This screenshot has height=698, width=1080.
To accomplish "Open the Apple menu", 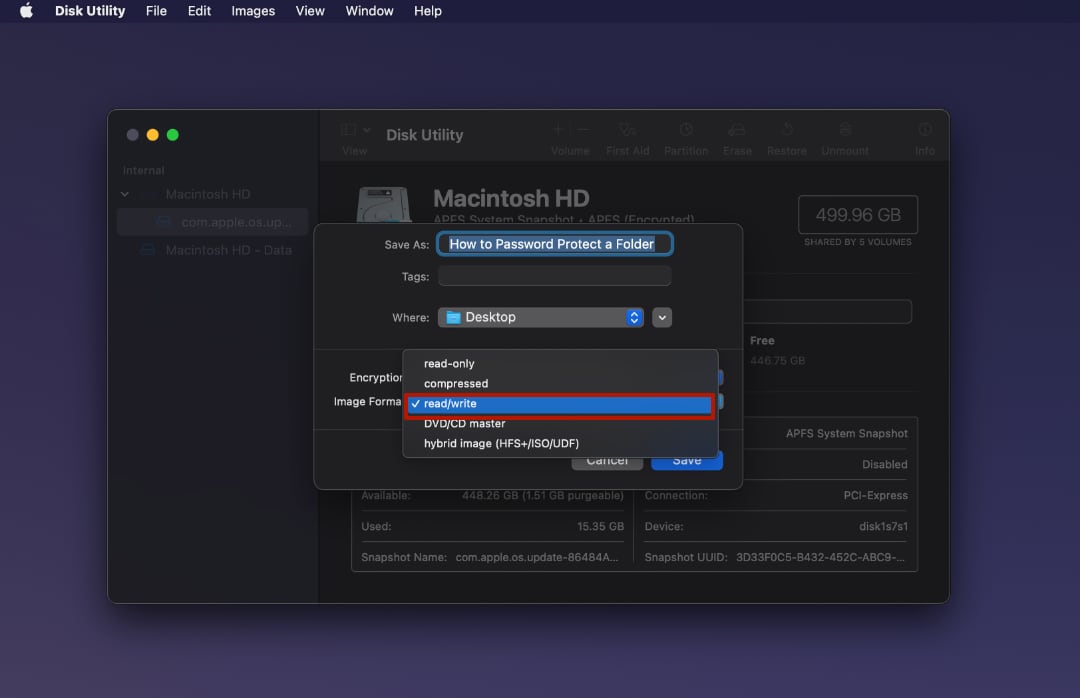I will point(26,10).
